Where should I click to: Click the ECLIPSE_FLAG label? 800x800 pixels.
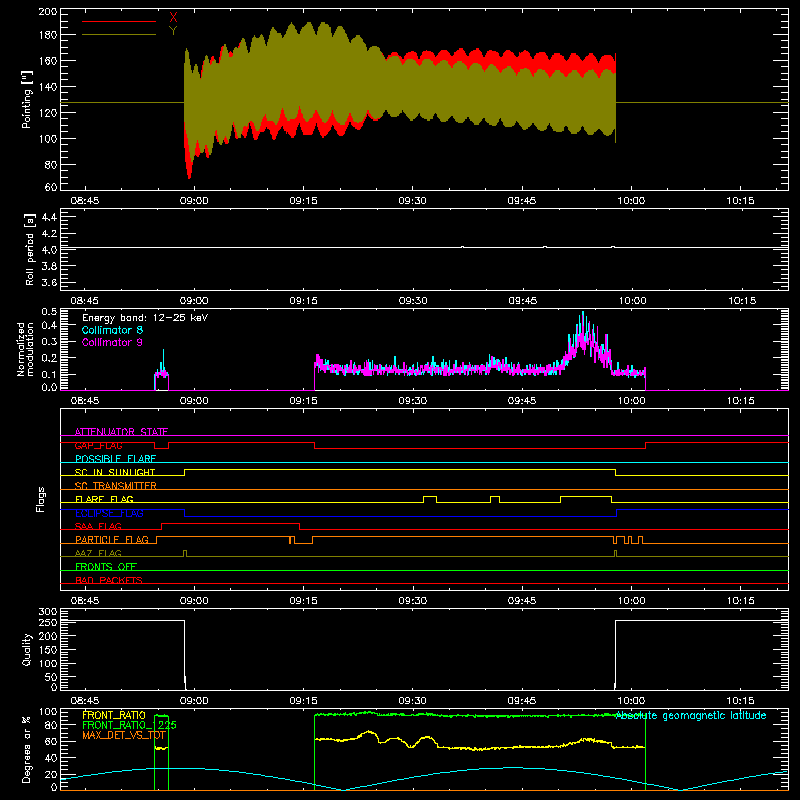tap(109, 513)
